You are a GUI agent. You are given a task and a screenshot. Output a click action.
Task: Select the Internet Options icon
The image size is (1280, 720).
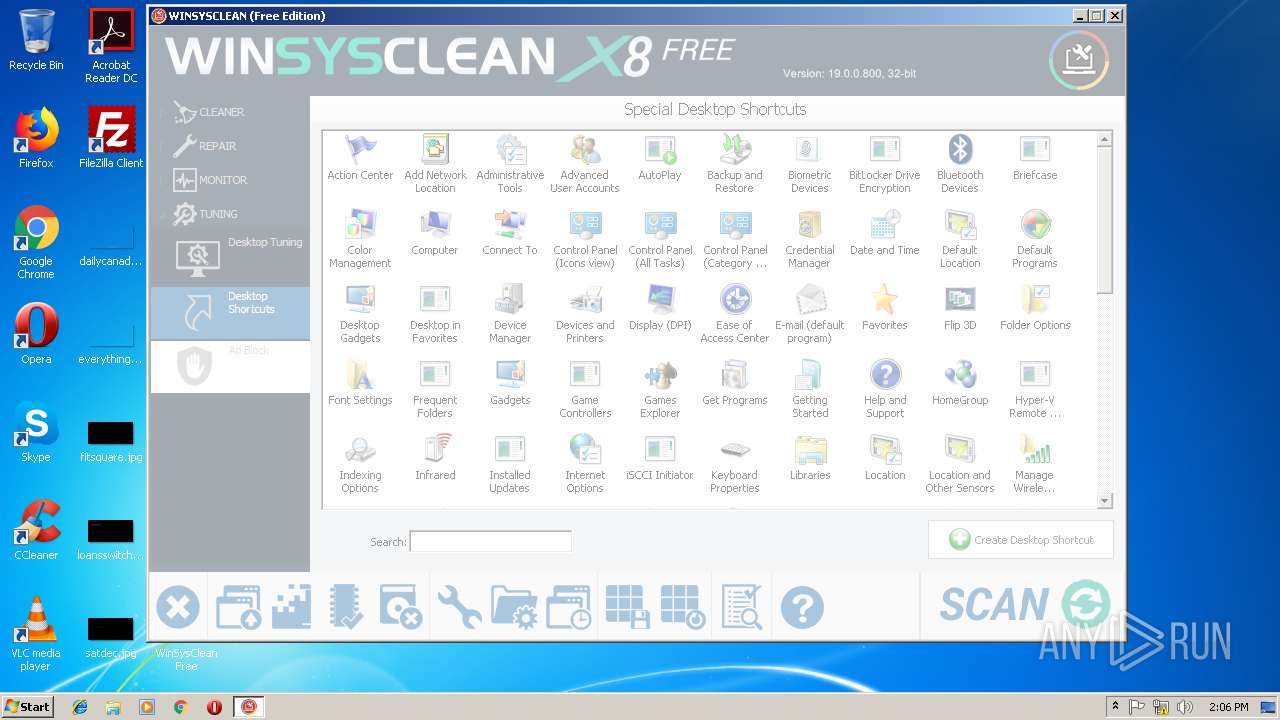tap(585, 450)
